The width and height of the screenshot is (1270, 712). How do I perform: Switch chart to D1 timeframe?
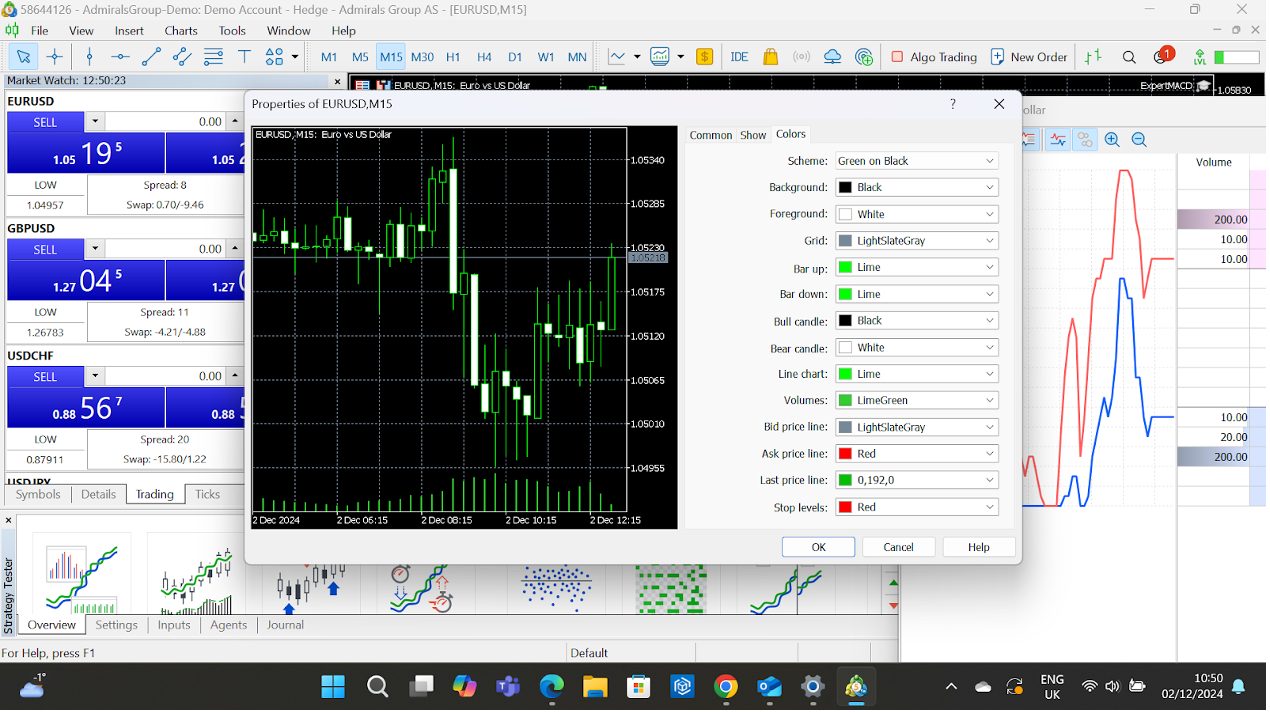tap(515, 57)
